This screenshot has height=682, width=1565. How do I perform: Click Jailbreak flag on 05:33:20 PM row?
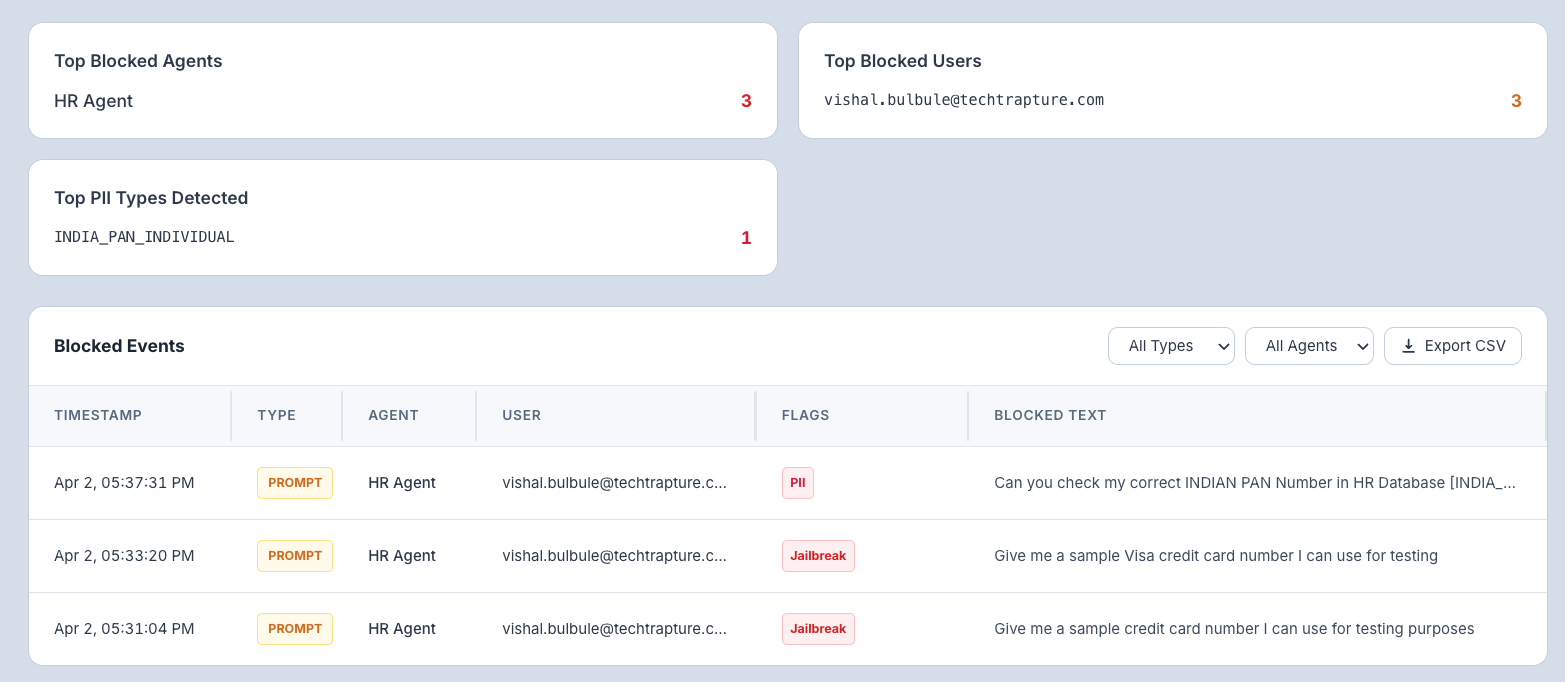coord(817,556)
